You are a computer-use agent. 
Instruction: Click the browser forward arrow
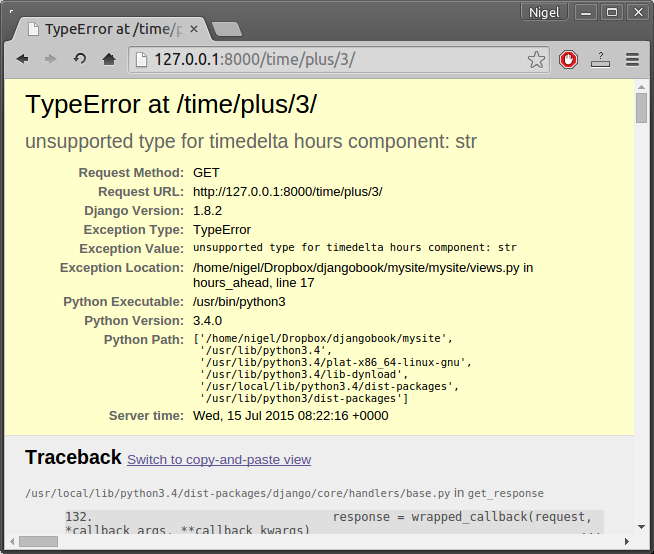(50, 59)
